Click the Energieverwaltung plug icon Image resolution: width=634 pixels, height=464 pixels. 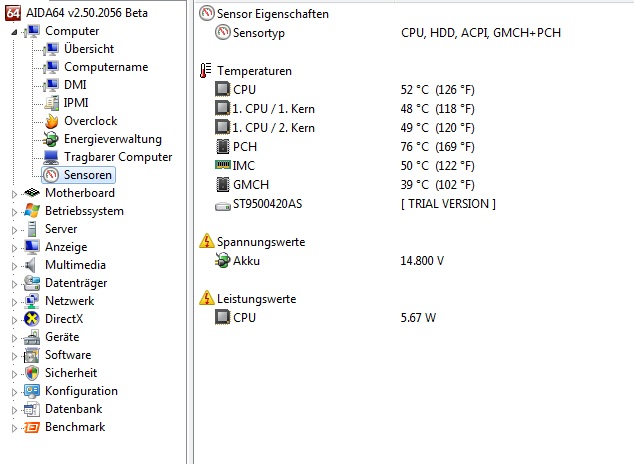(x=51, y=139)
